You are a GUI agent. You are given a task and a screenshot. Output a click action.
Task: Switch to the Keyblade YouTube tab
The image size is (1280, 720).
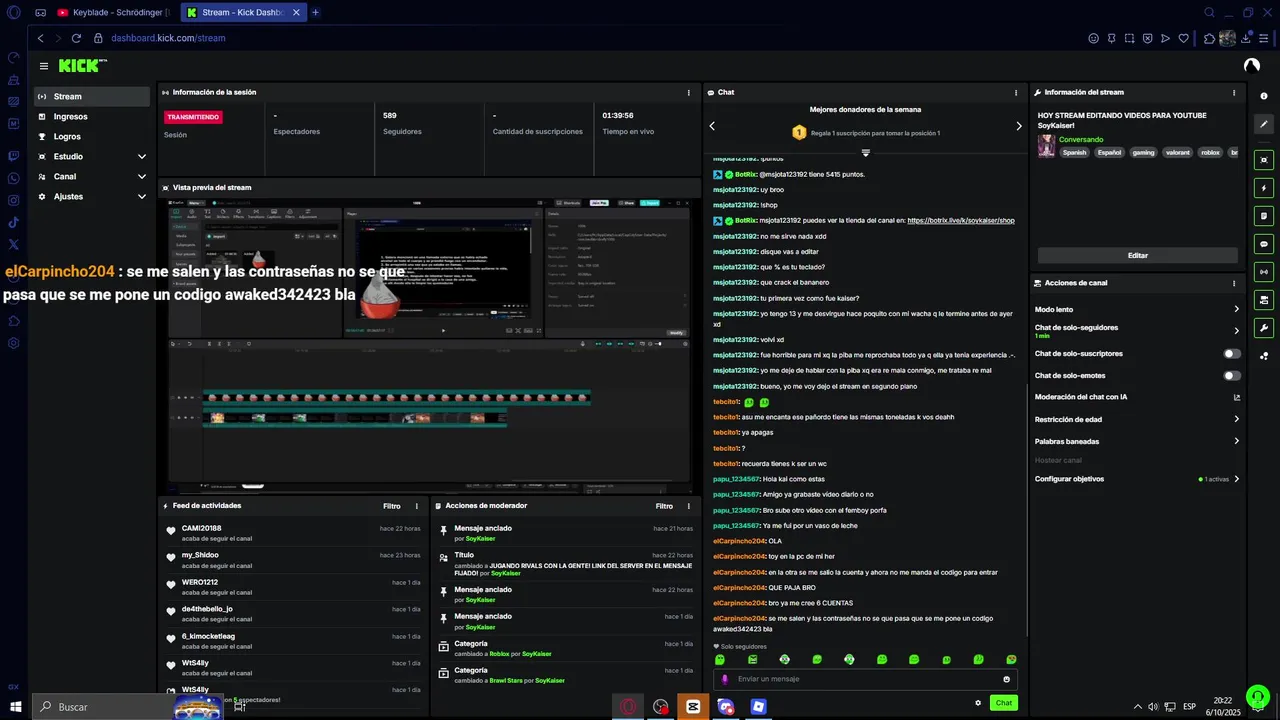tap(113, 13)
